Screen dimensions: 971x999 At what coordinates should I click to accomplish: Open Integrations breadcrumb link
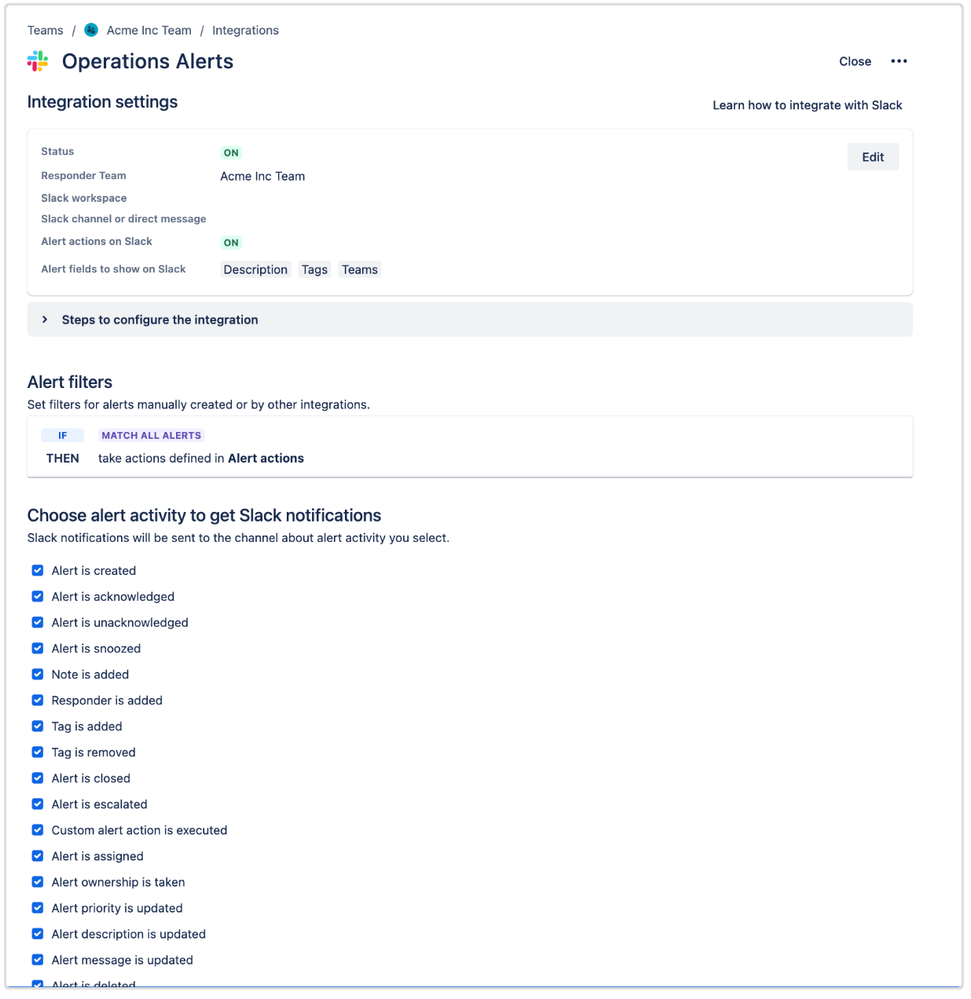(x=245, y=30)
